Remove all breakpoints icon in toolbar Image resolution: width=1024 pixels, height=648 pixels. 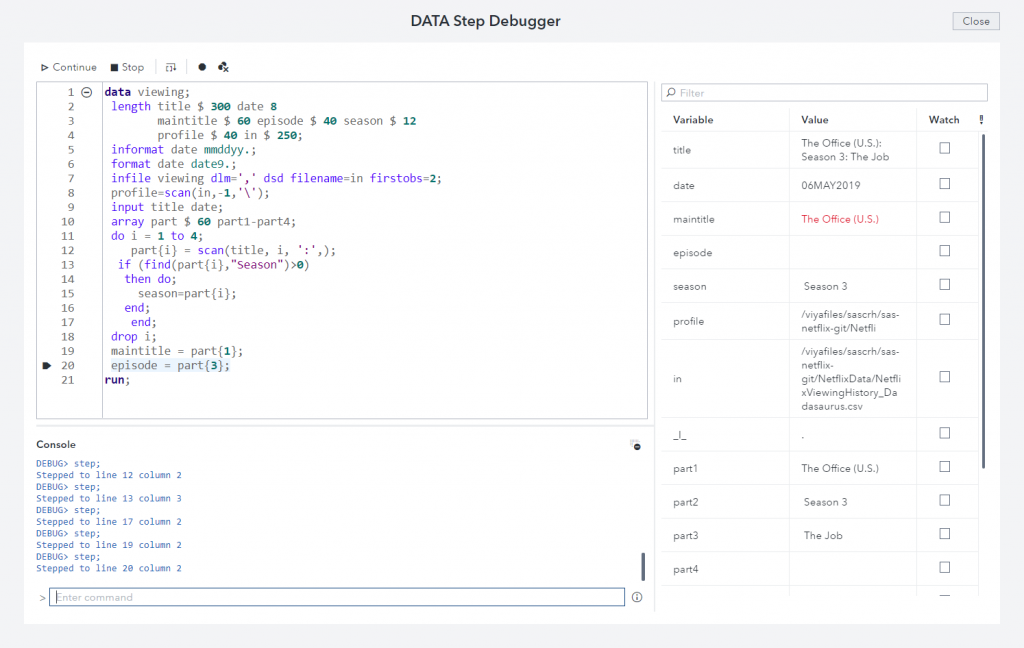coord(223,67)
